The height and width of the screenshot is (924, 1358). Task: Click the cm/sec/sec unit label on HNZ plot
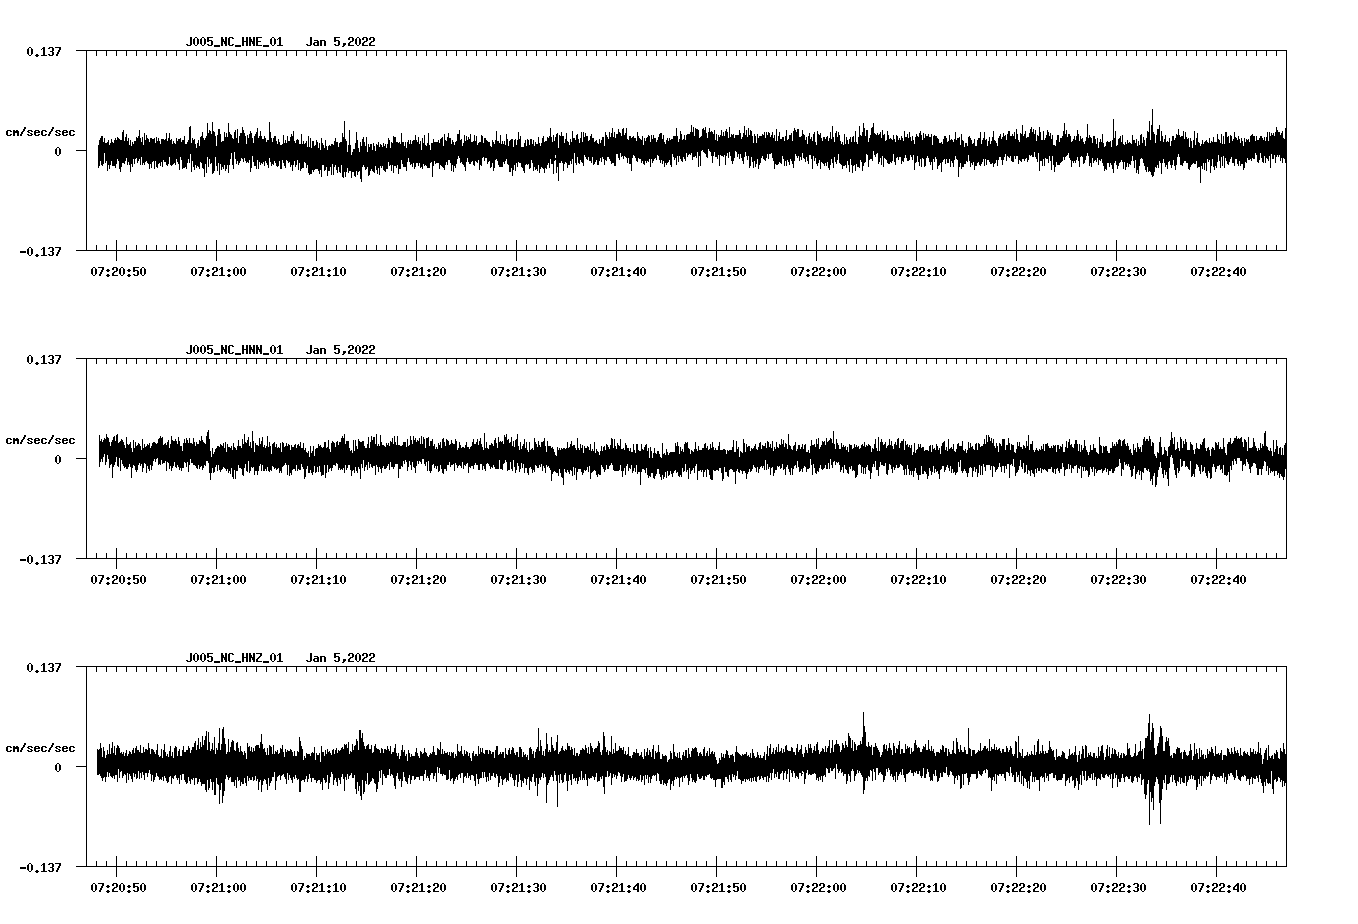(x=40, y=748)
